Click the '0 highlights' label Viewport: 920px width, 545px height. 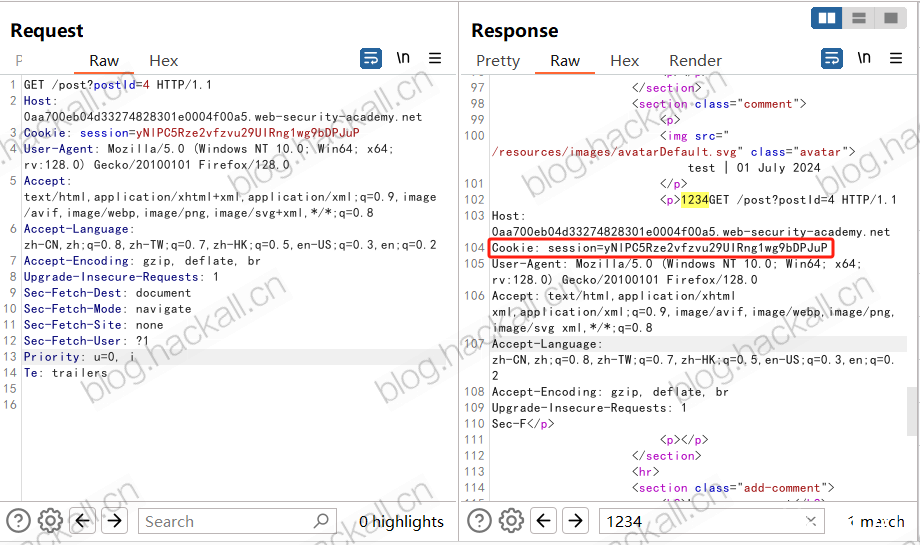pos(401,522)
